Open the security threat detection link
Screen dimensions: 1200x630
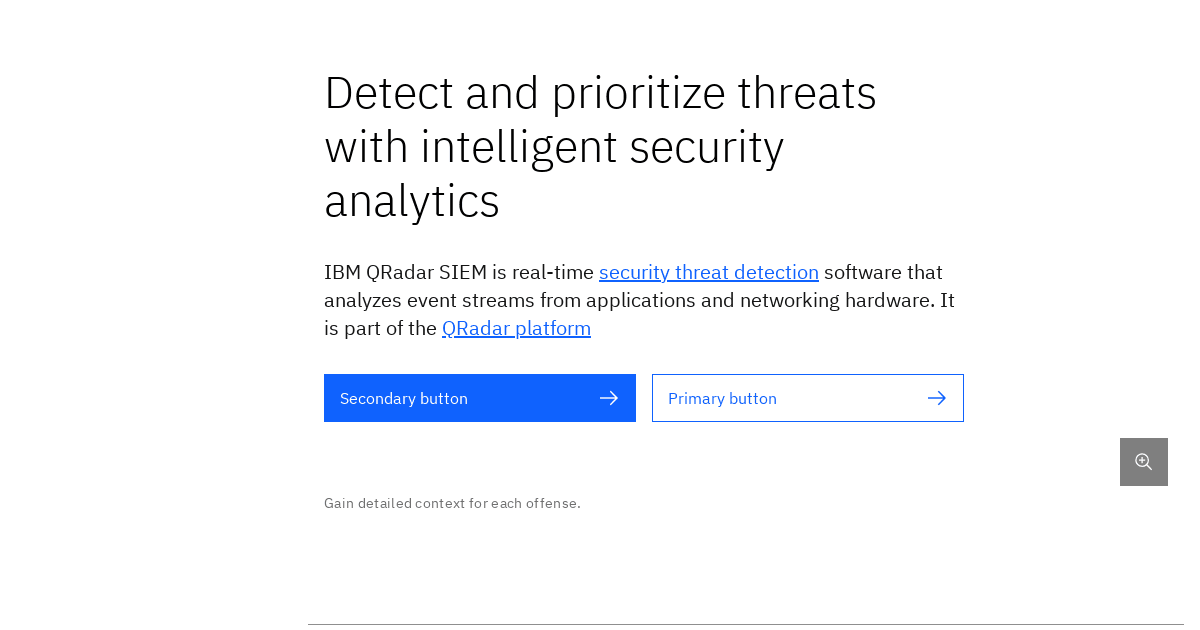[708, 272]
